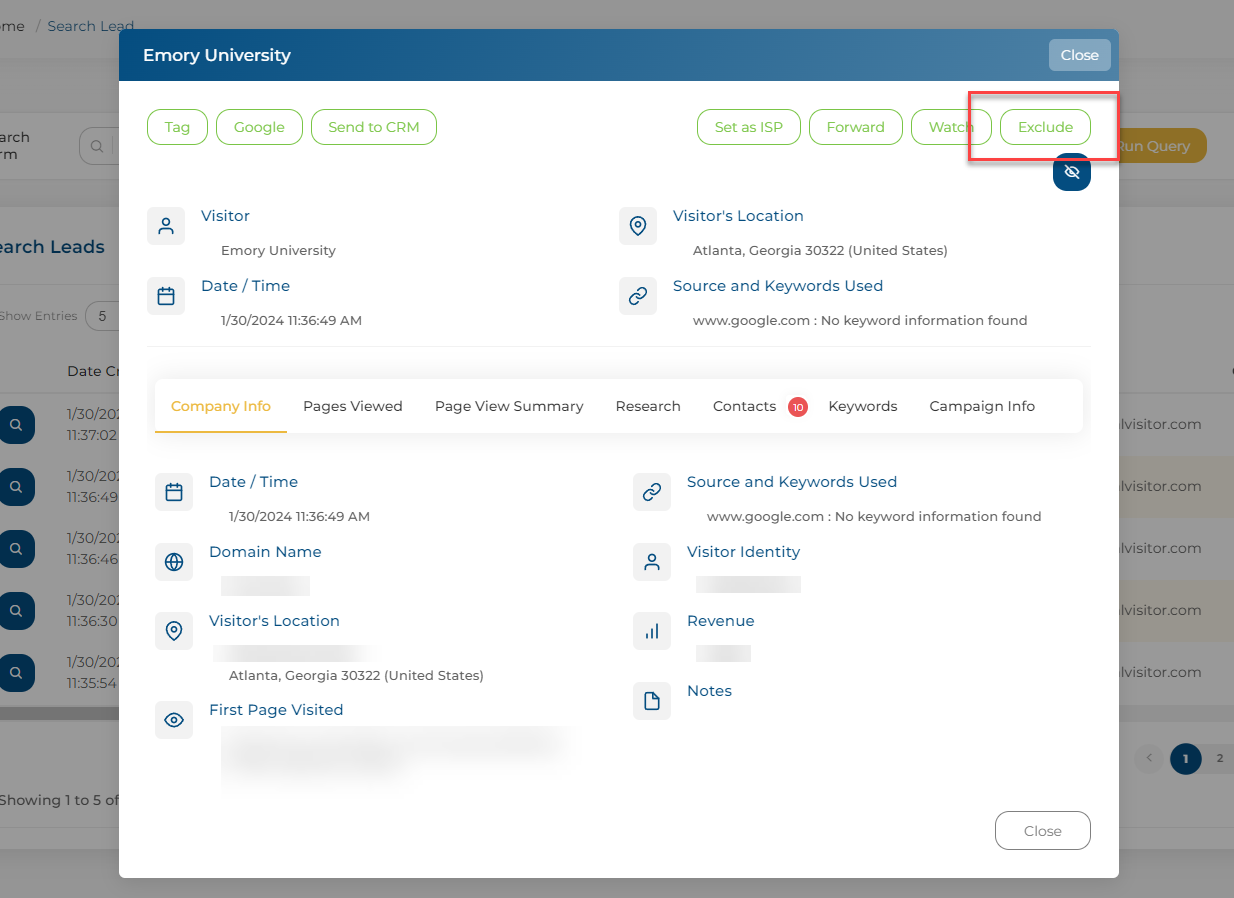Click the Watch button
This screenshot has width=1234, height=898.
[x=951, y=127]
